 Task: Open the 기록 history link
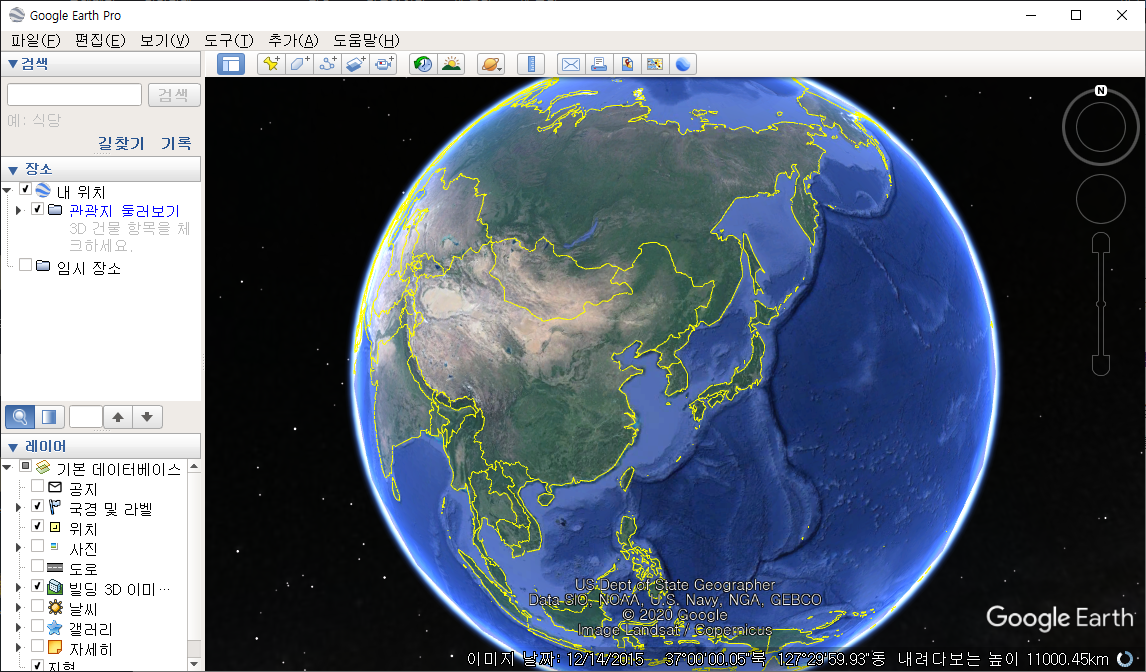point(176,143)
